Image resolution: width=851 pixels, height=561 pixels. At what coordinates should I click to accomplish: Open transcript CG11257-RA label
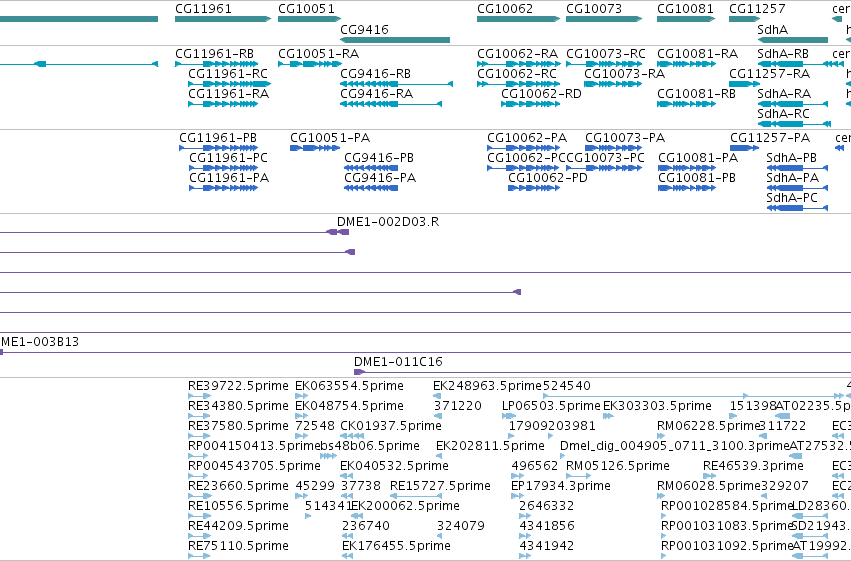pos(770,74)
